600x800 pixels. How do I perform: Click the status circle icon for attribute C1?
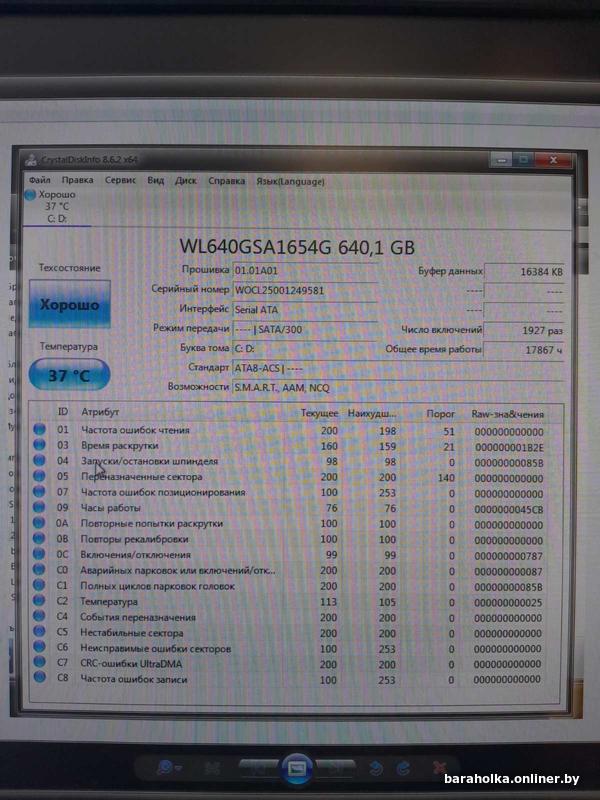click(x=39, y=585)
